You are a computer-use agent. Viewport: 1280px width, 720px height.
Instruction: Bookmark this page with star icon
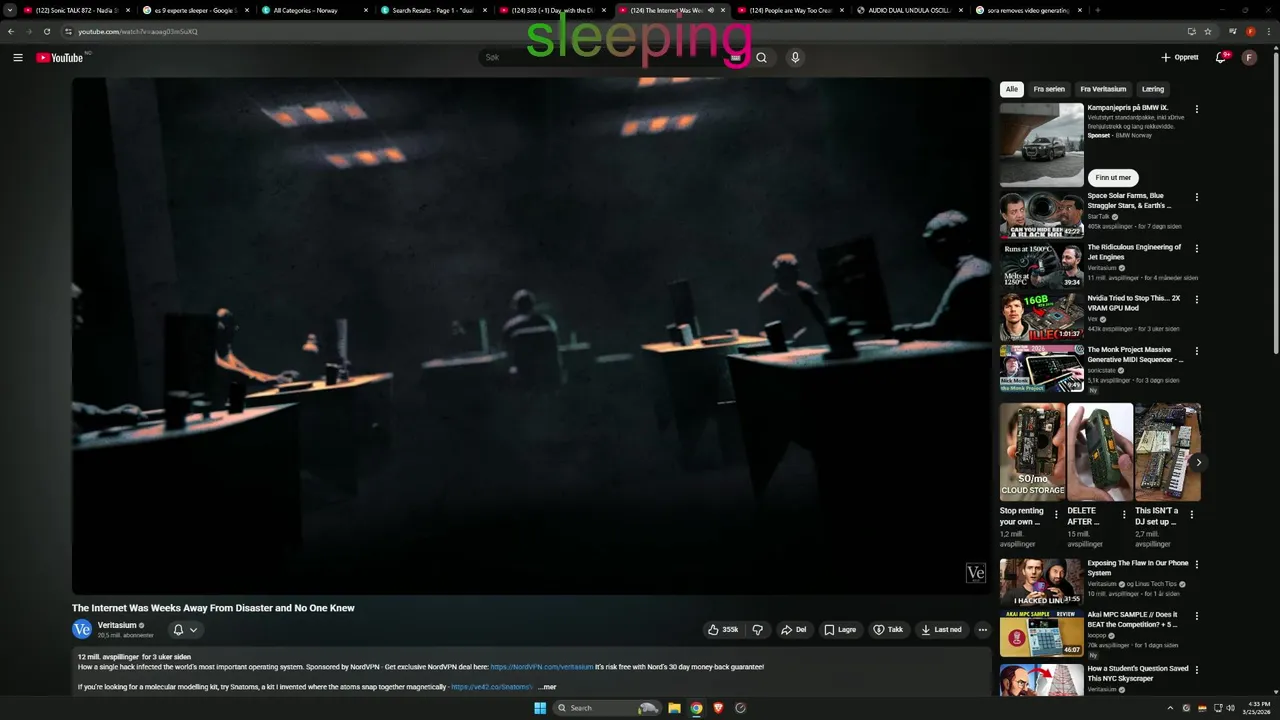[x=1207, y=31]
